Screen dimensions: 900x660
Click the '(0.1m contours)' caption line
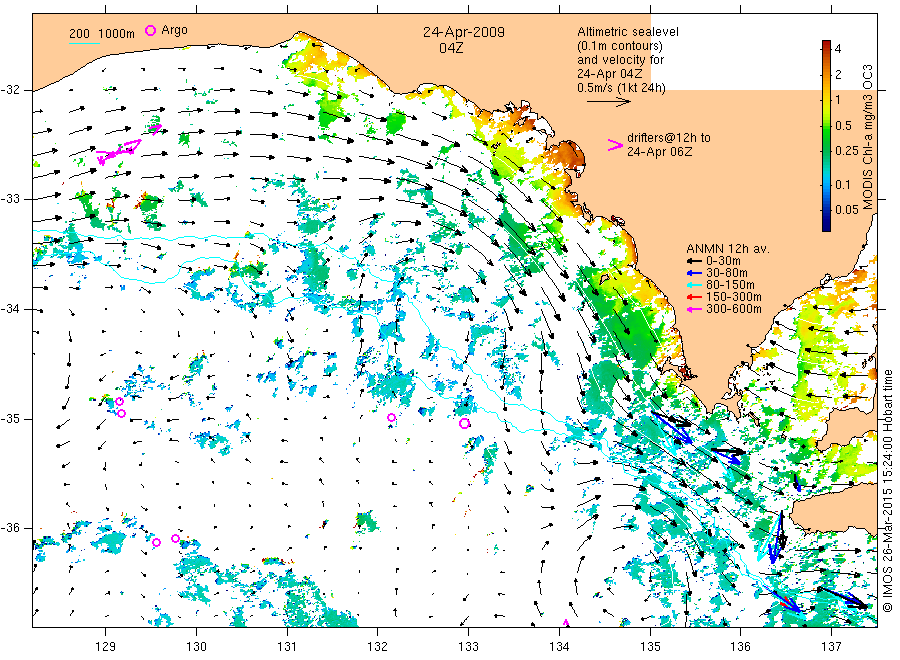pyautogui.click(x=620, y=46)
